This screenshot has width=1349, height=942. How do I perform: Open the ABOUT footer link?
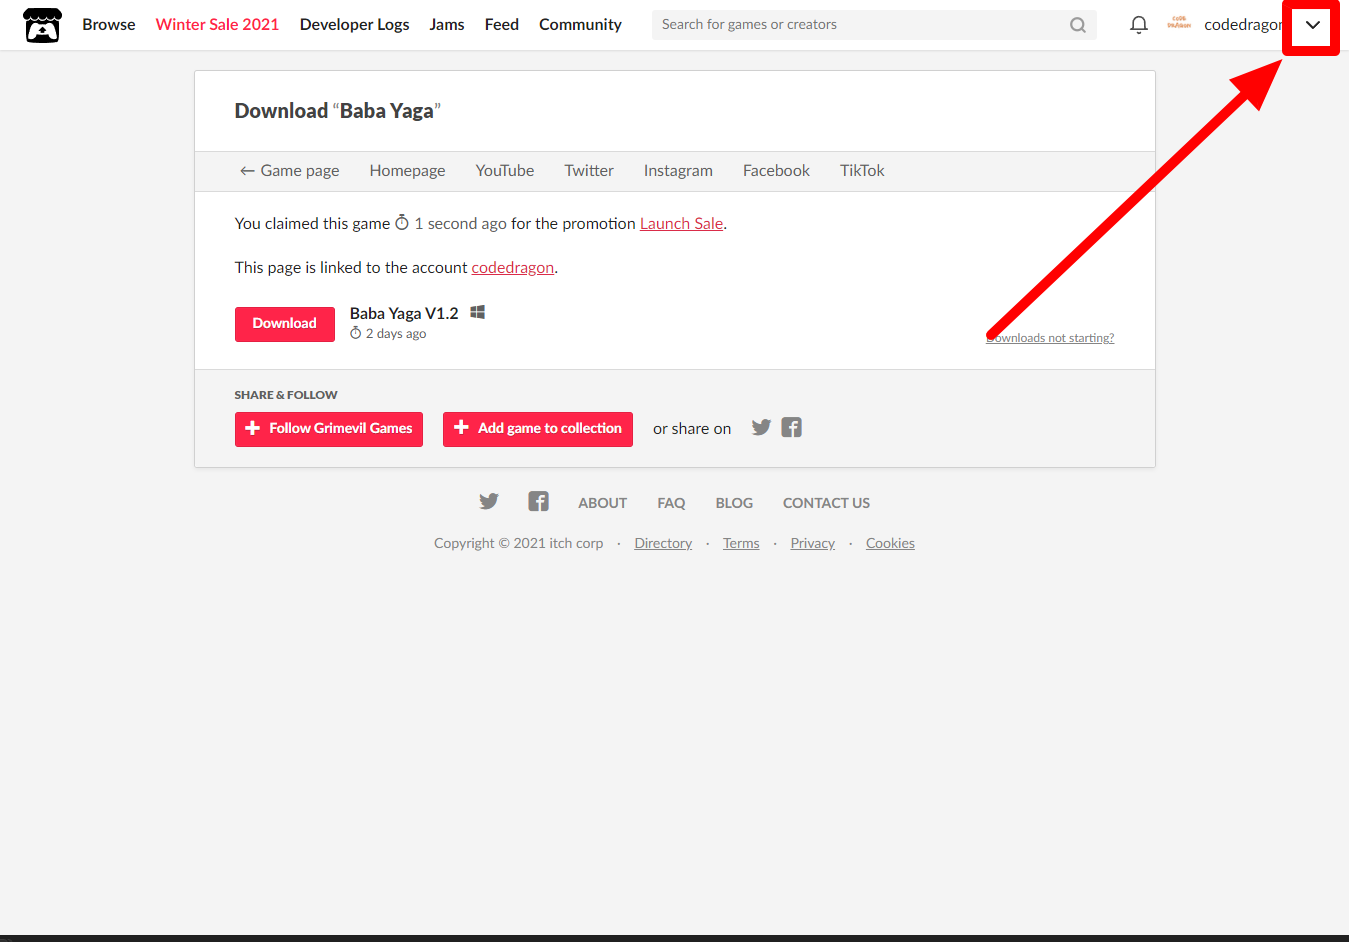(602, 503)
